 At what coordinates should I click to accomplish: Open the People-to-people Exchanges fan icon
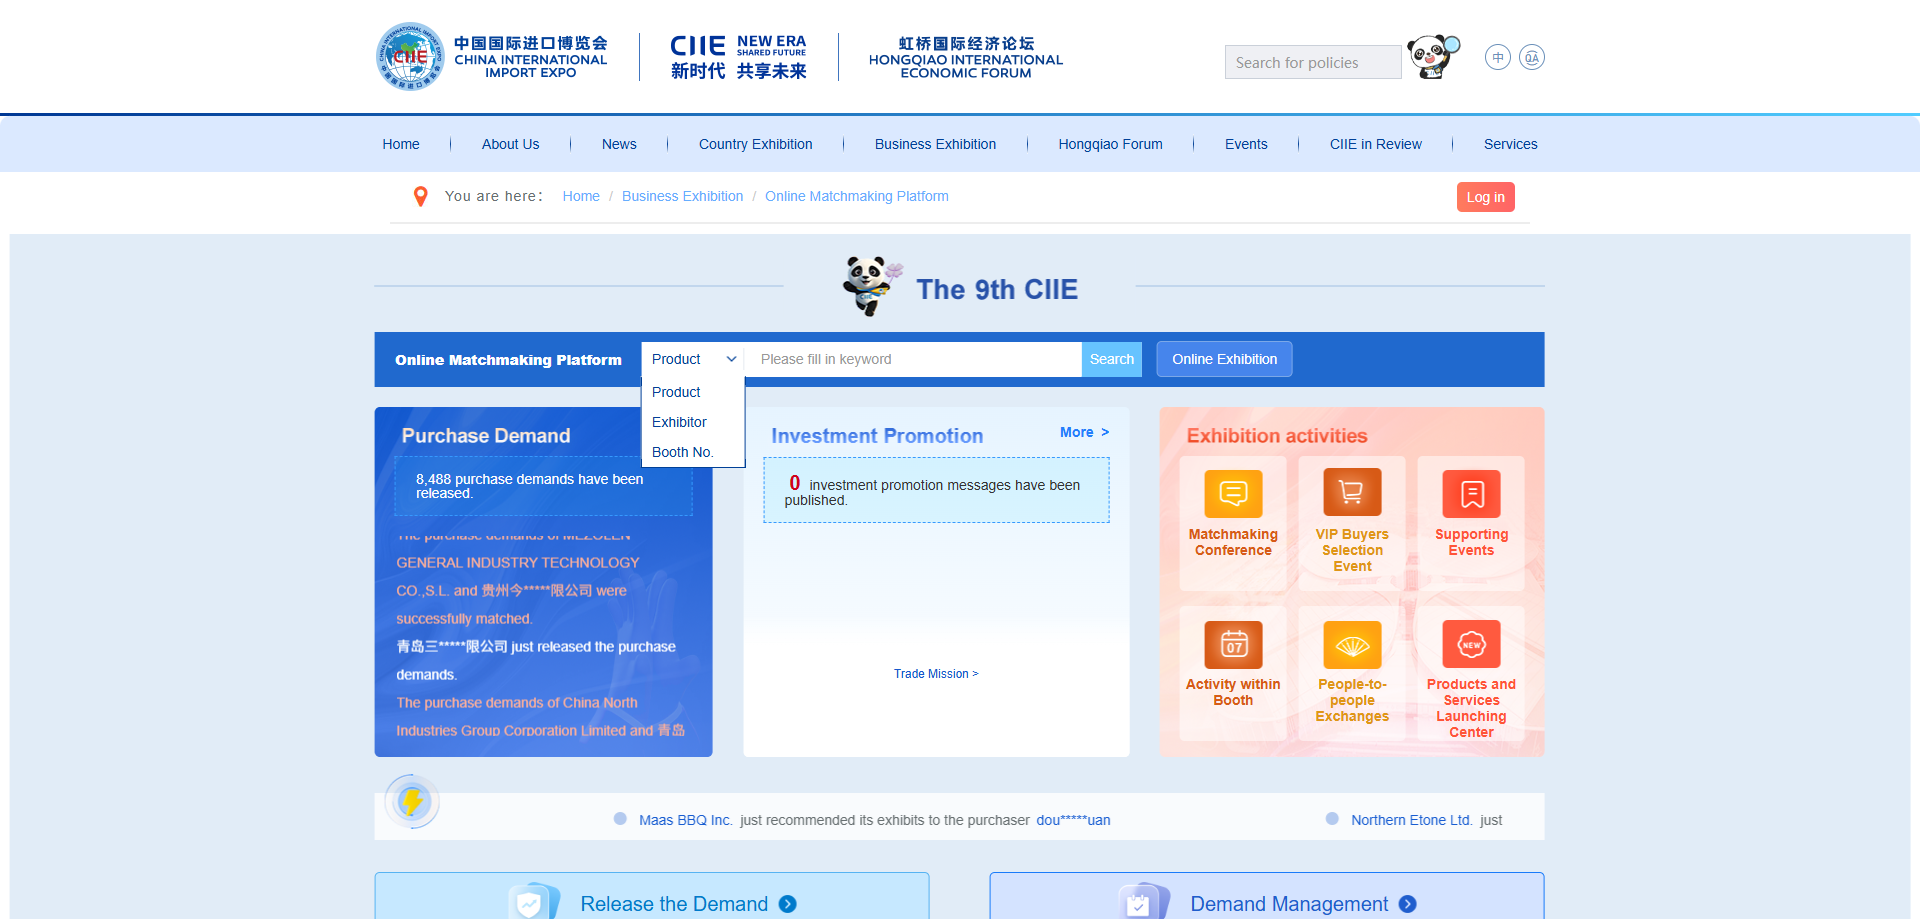1352,645
